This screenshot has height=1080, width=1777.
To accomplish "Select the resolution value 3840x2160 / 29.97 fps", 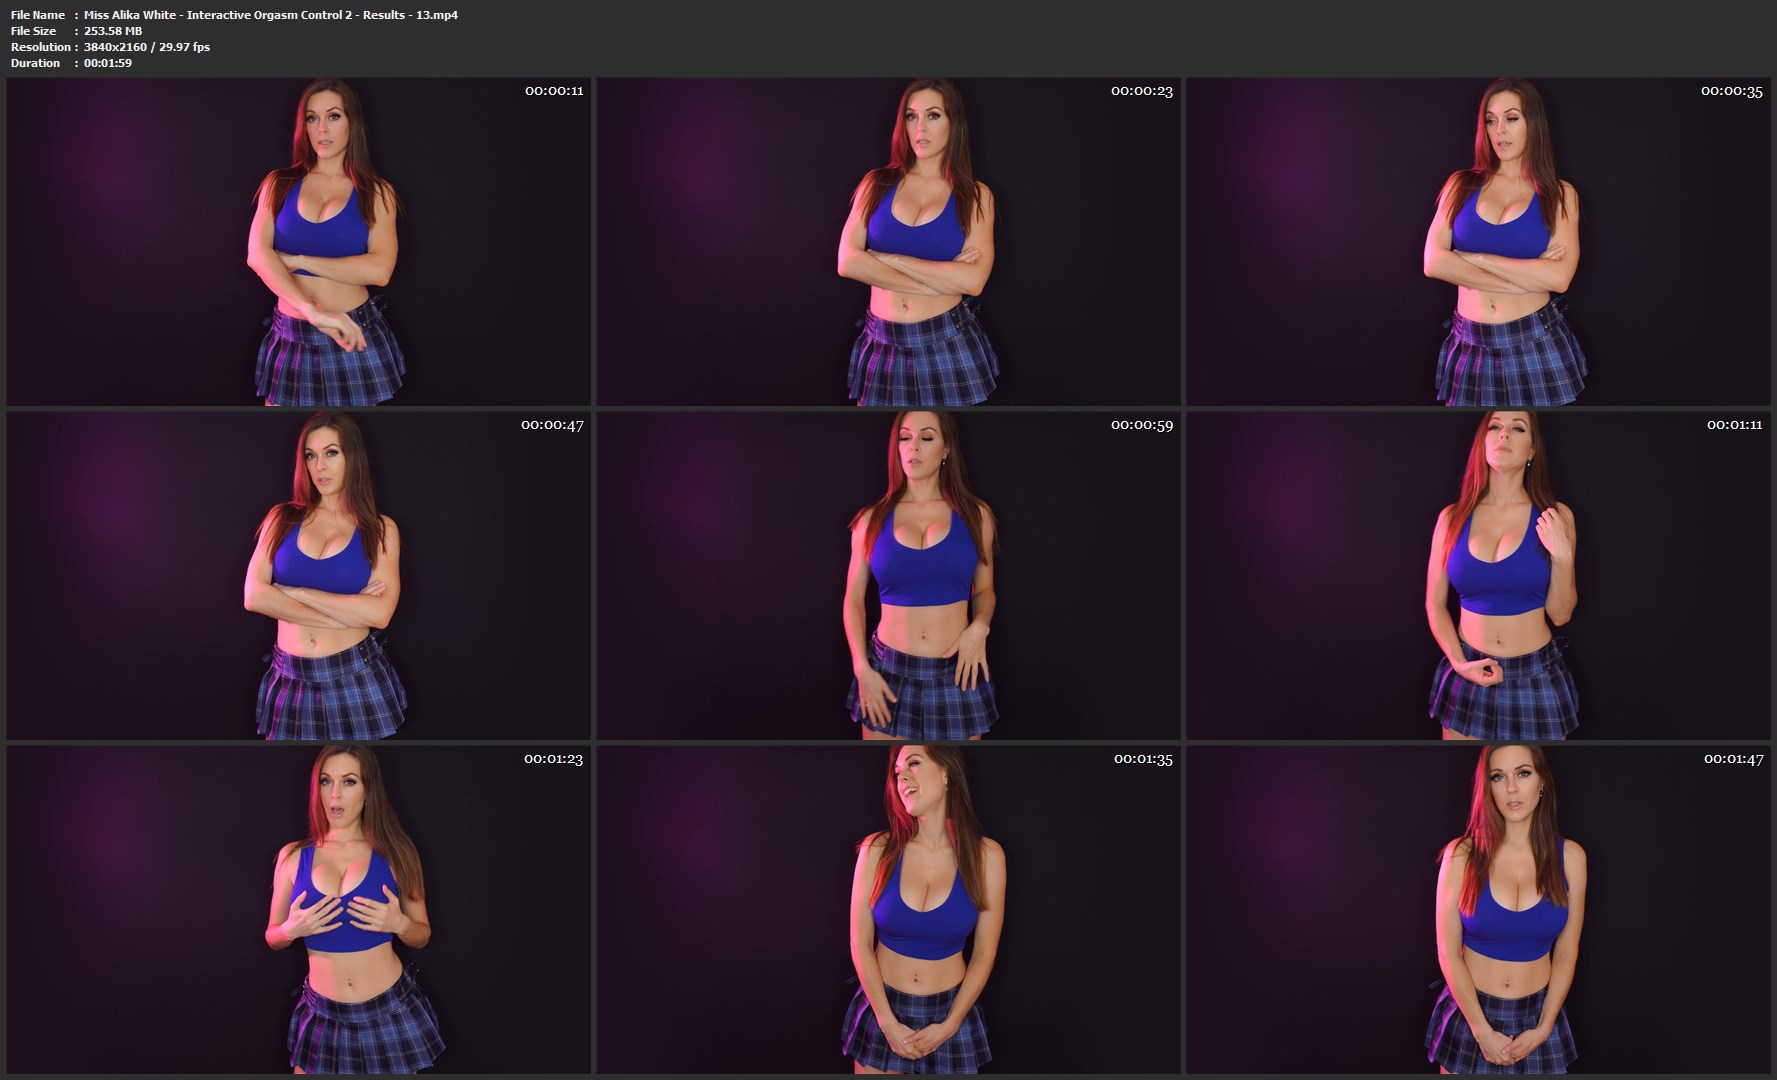I will [147, 47].
